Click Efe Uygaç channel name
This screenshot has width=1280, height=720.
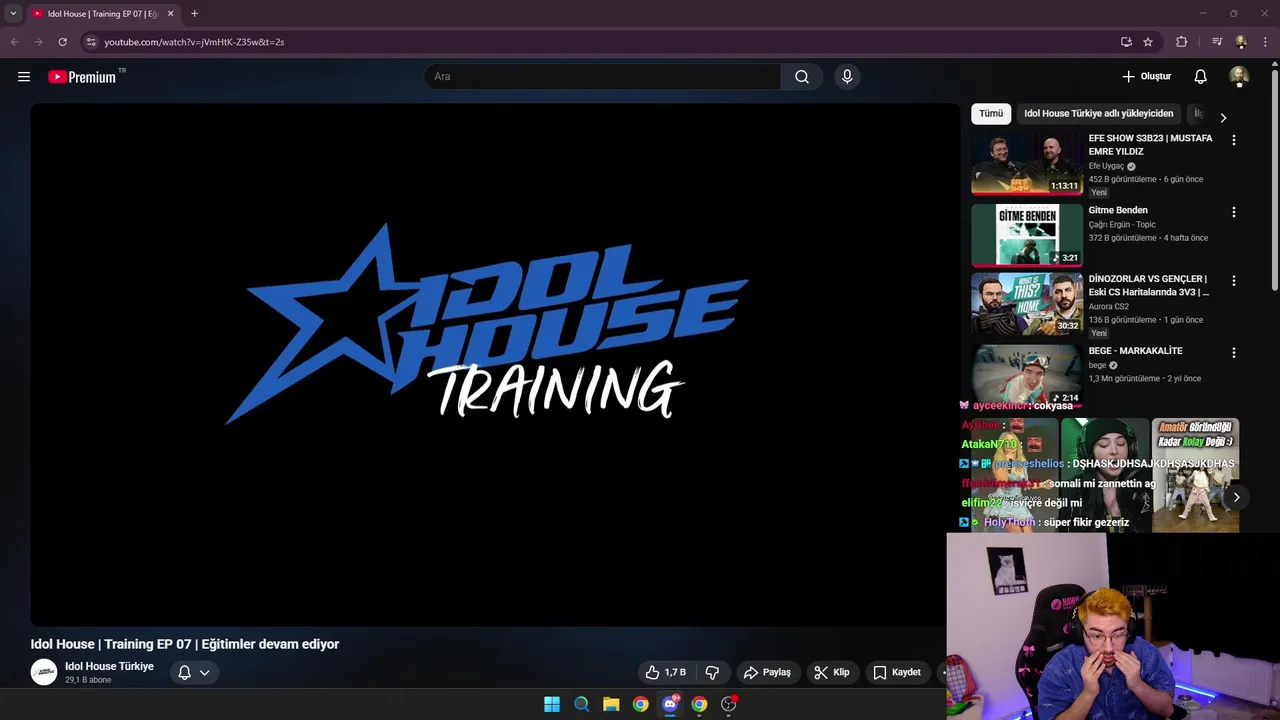(1106, 166)
